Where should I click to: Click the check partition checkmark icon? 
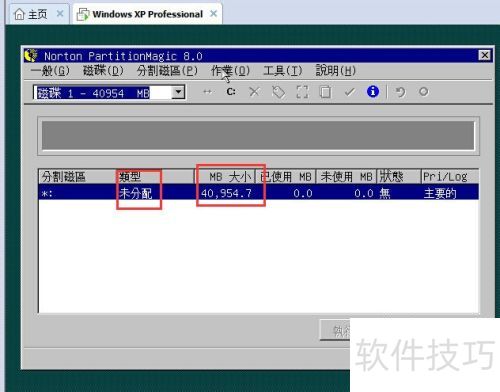pyautogui.click(x=349, y=92)
